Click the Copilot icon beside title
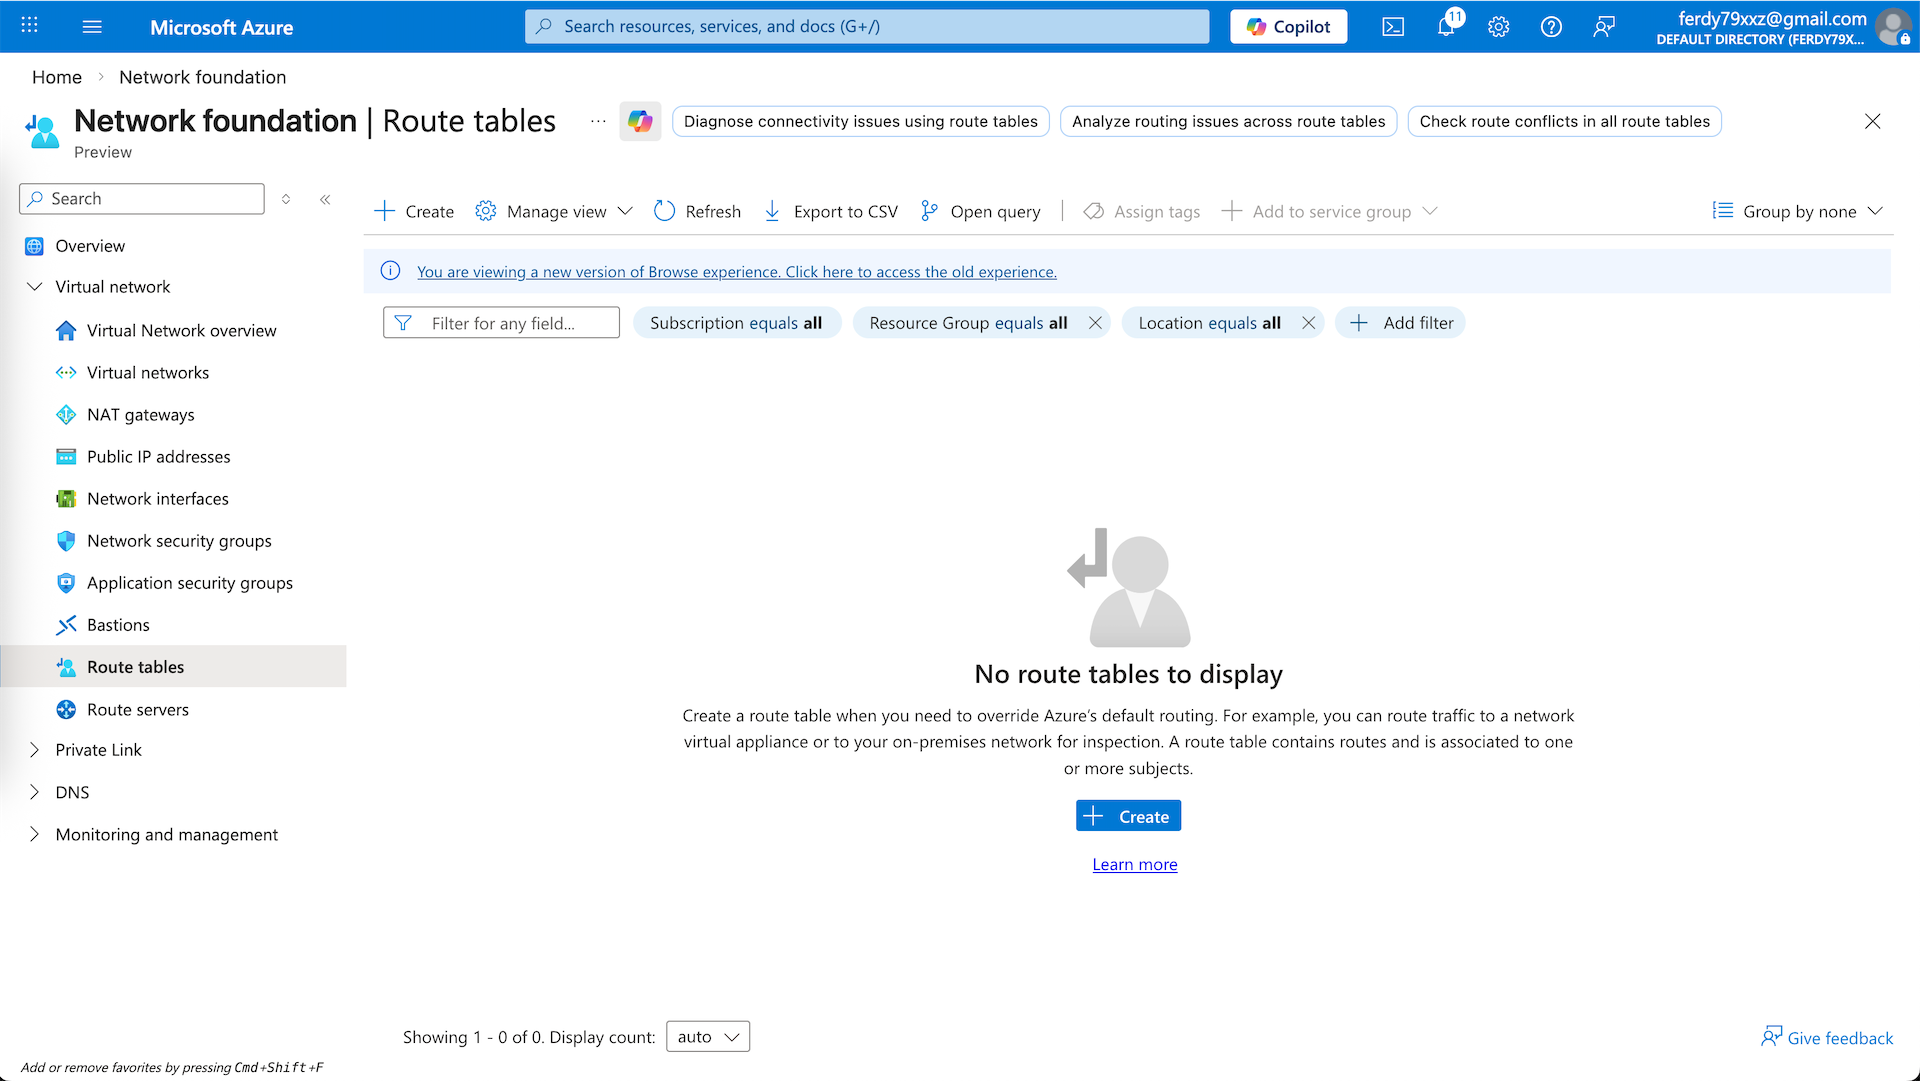Image resolution: width=1920 pixels, height=1081 pixels. click(x=640, y=121)
